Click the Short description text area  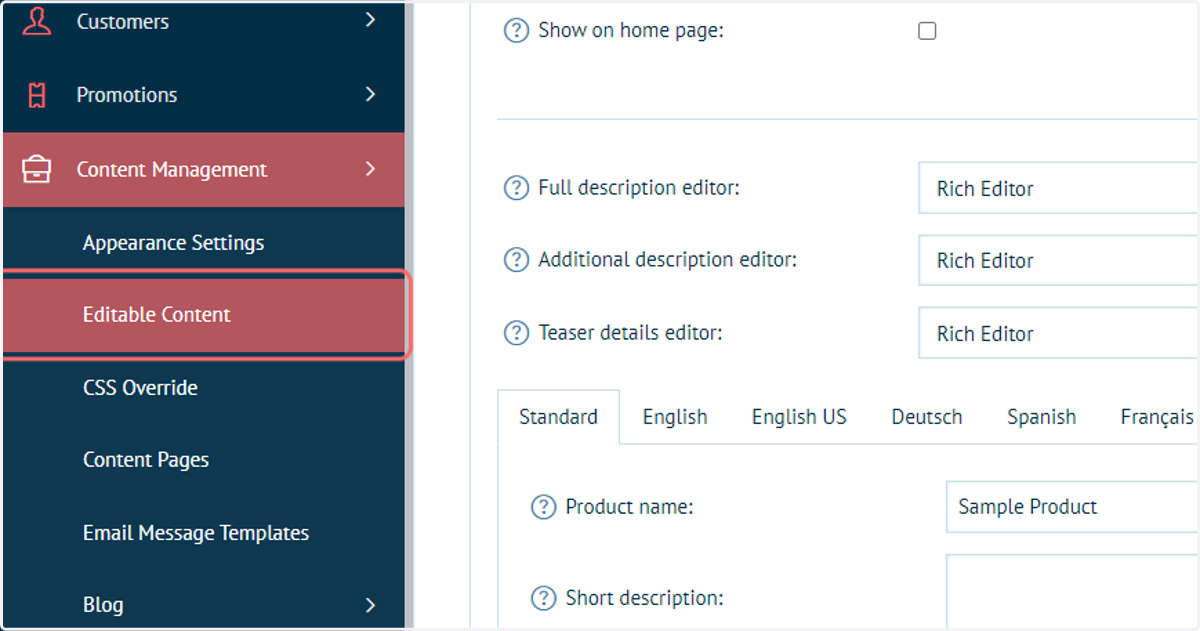point(1072,592)
